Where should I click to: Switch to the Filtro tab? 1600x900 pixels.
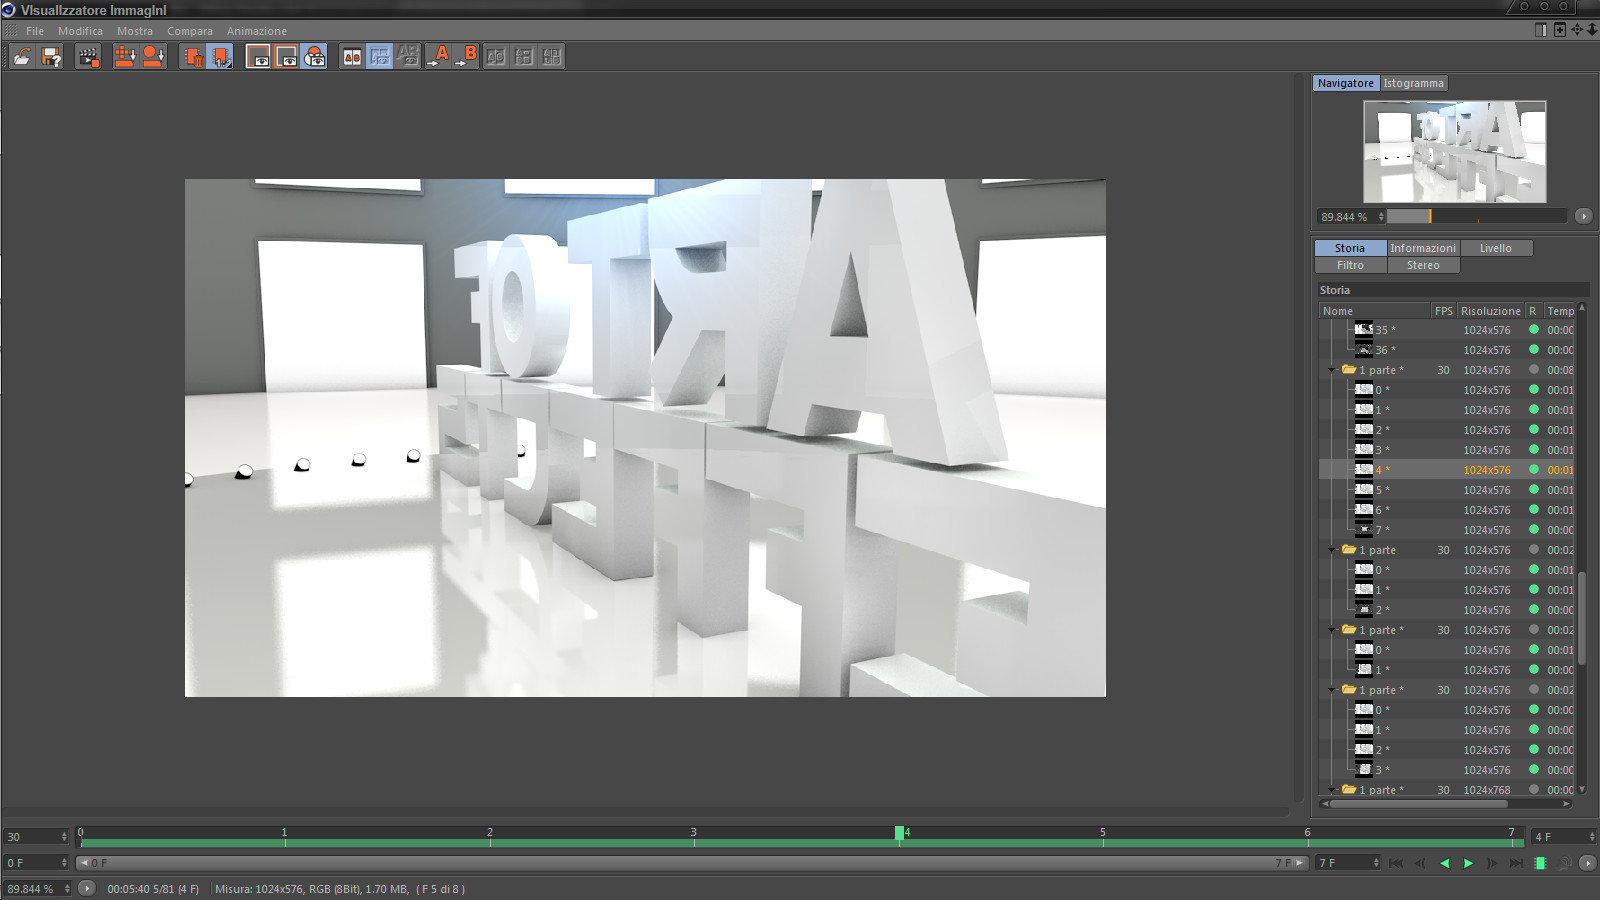coord(1350,265)
